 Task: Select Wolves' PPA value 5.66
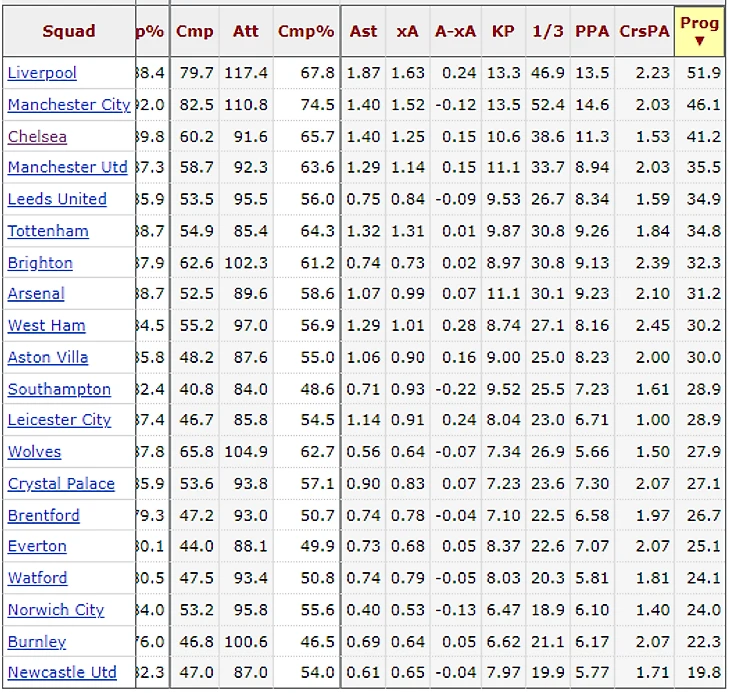592,452
